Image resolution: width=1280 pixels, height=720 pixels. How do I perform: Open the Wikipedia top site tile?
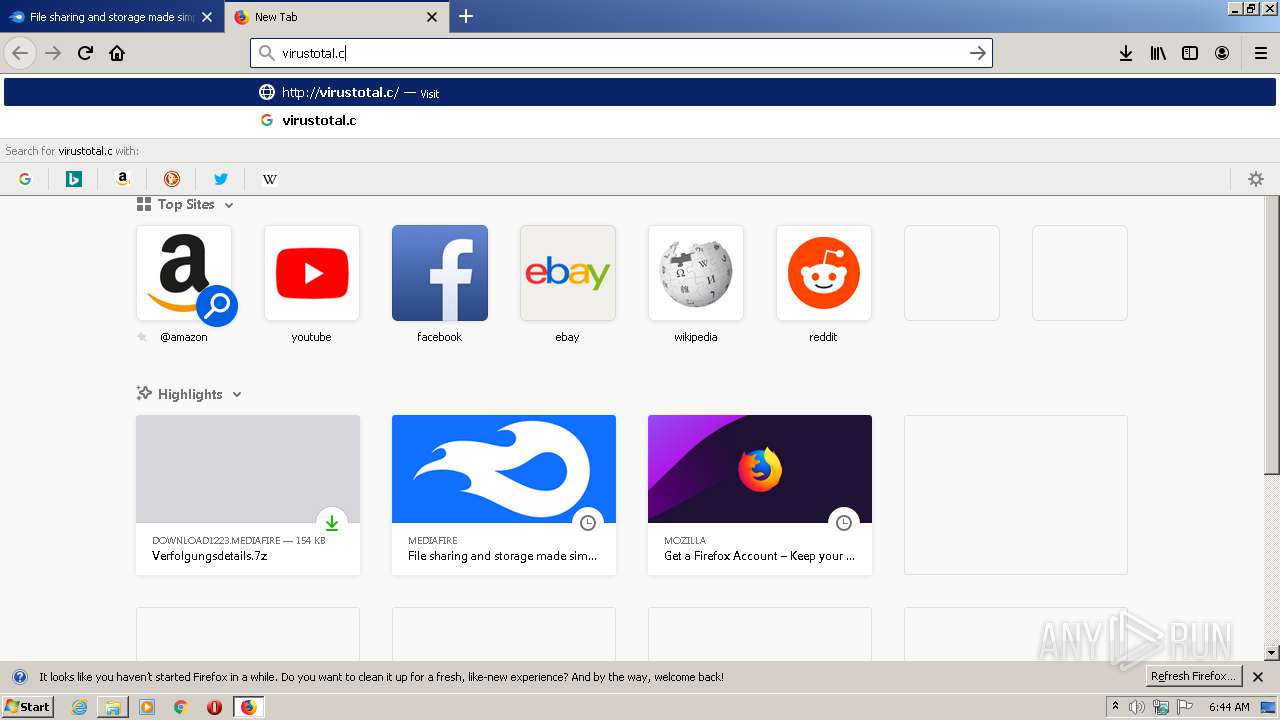pos(696,273)
